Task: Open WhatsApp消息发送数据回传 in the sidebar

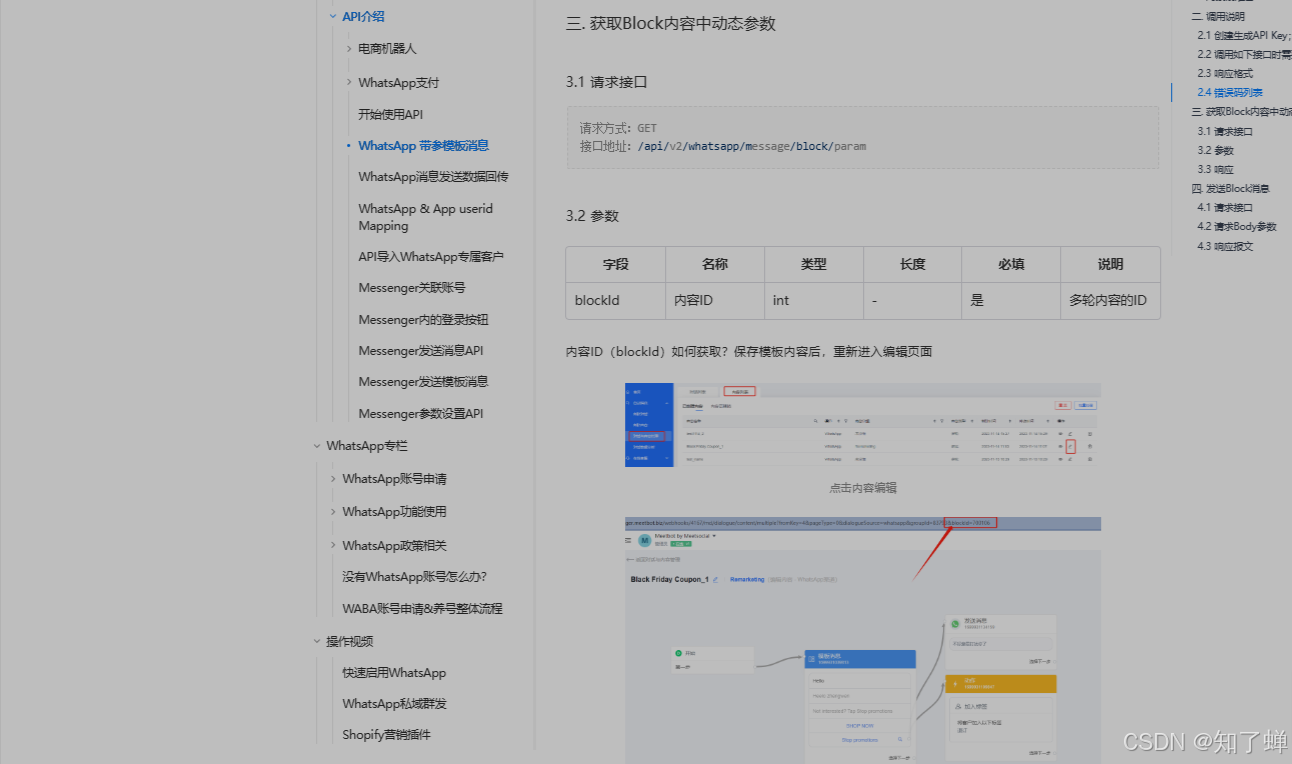Action: [x=434, y=177]
